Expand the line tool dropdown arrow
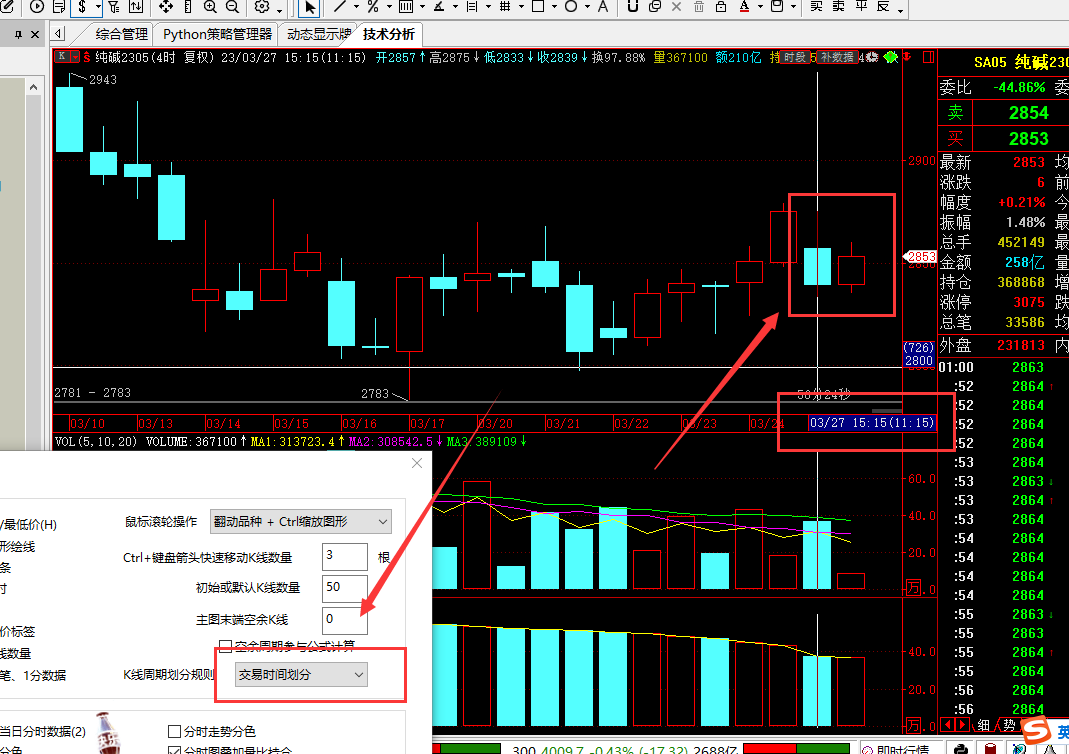Screen dimensions: 1069x754 [x=356, y=7]
